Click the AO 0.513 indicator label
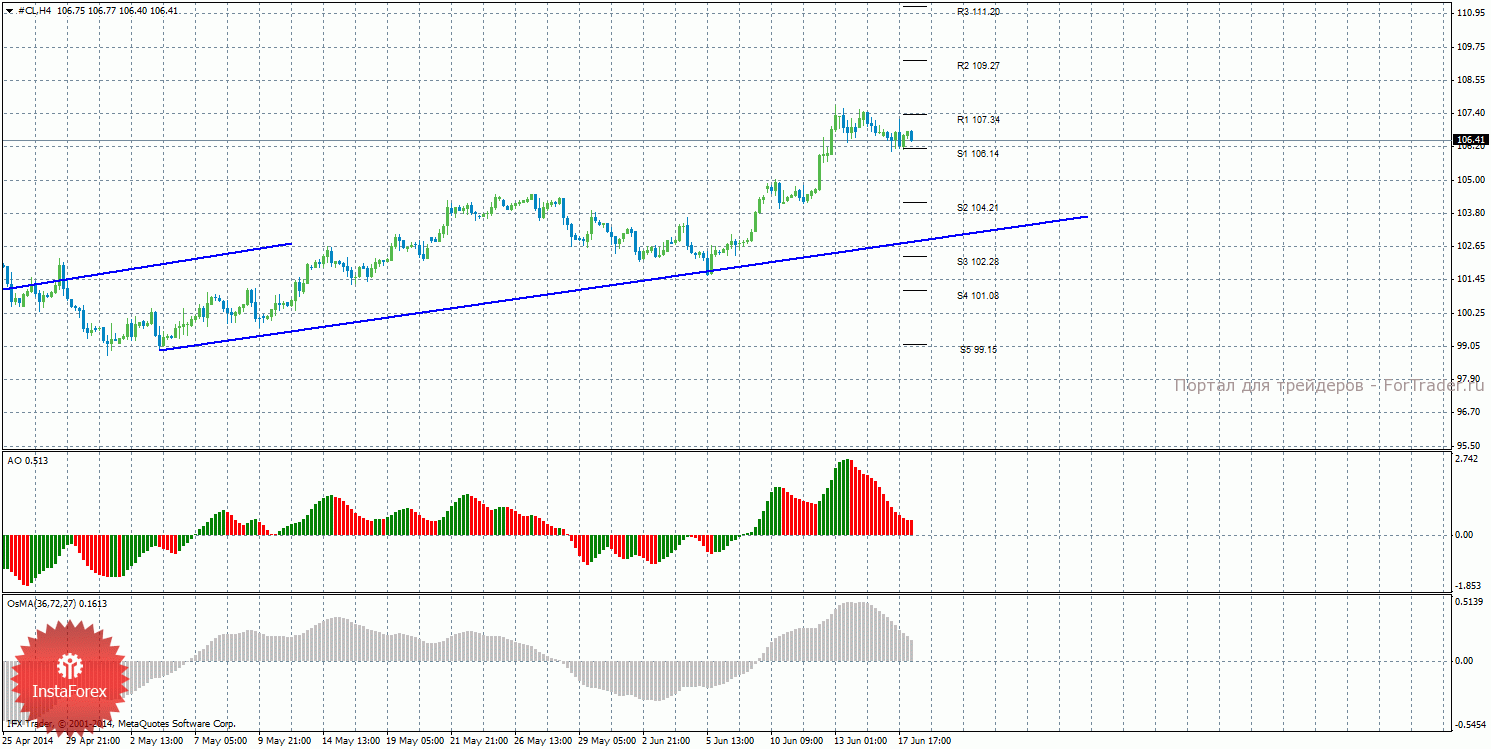This screenshot has width=1491, height=749. coord(27,461)
